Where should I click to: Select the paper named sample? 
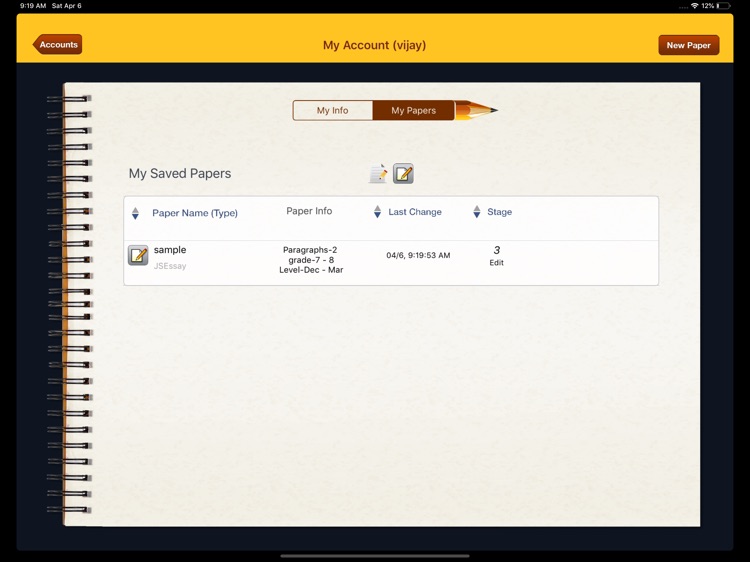(170, 250)
